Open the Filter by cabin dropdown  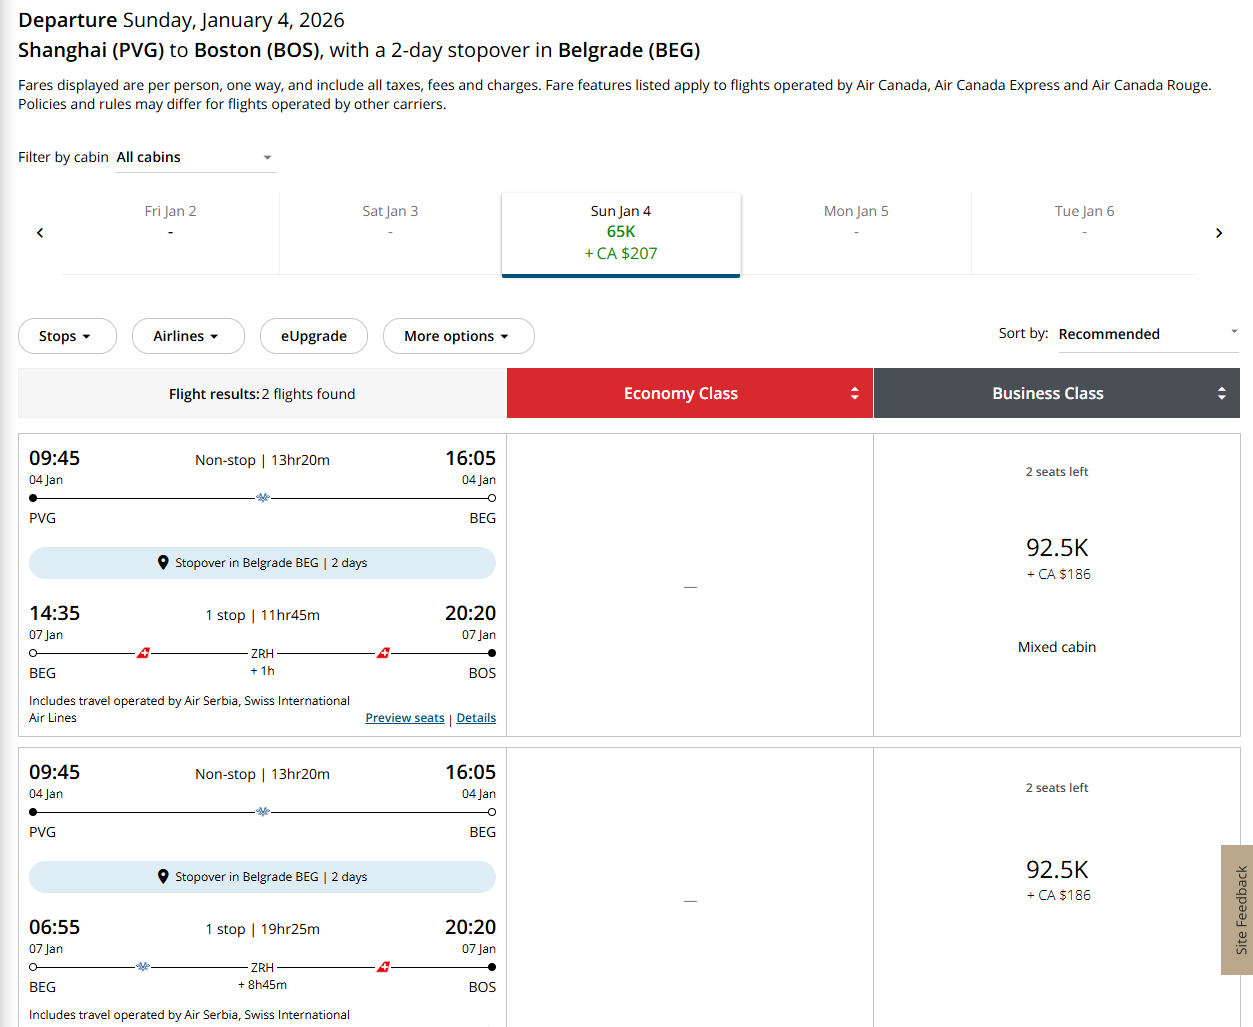click(x=195, y=158)
